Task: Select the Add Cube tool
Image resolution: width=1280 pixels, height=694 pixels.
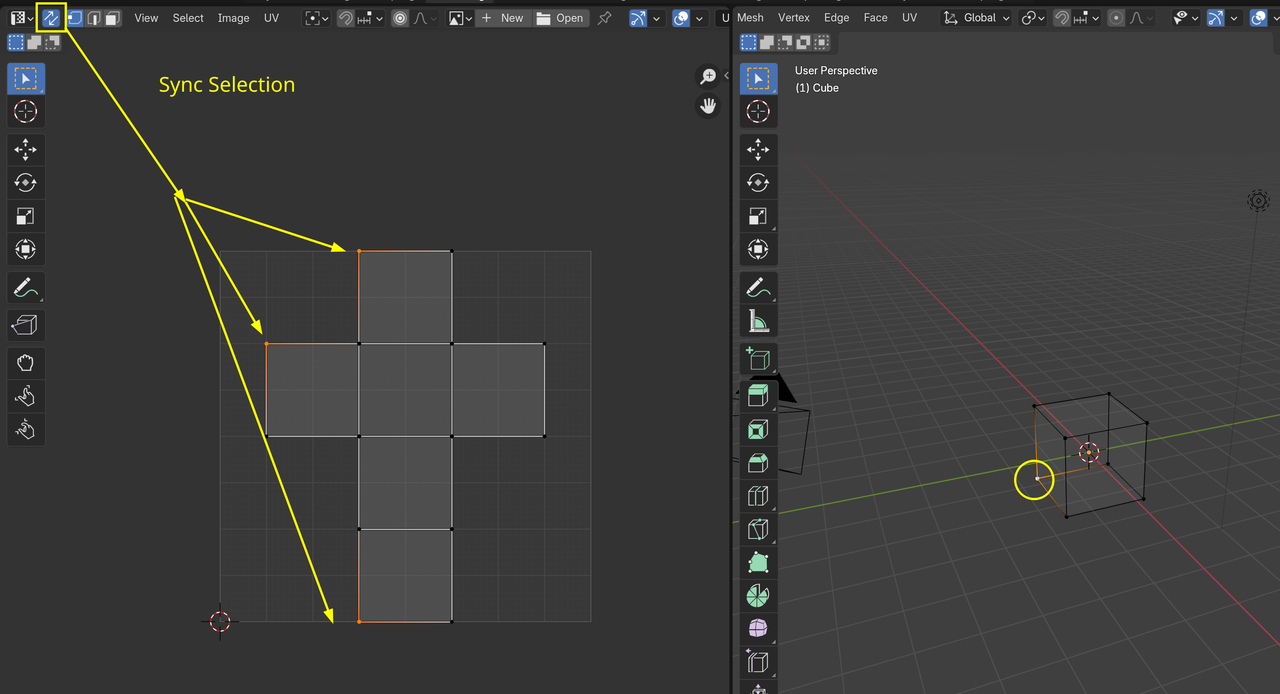Action: [x=758, y=359]
